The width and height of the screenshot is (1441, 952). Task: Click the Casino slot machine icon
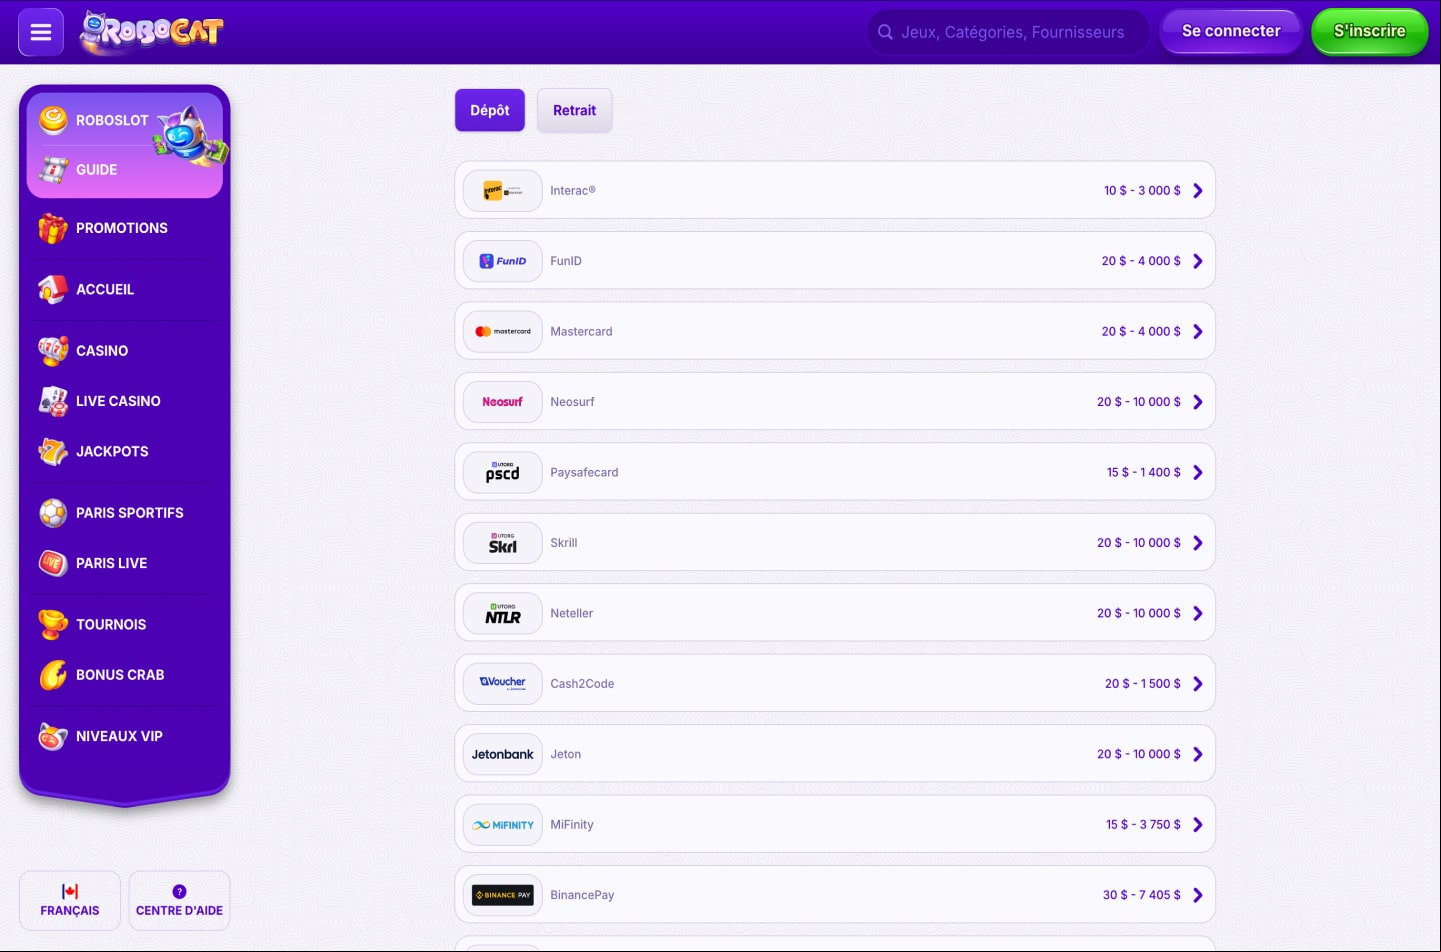pos(53,351)
